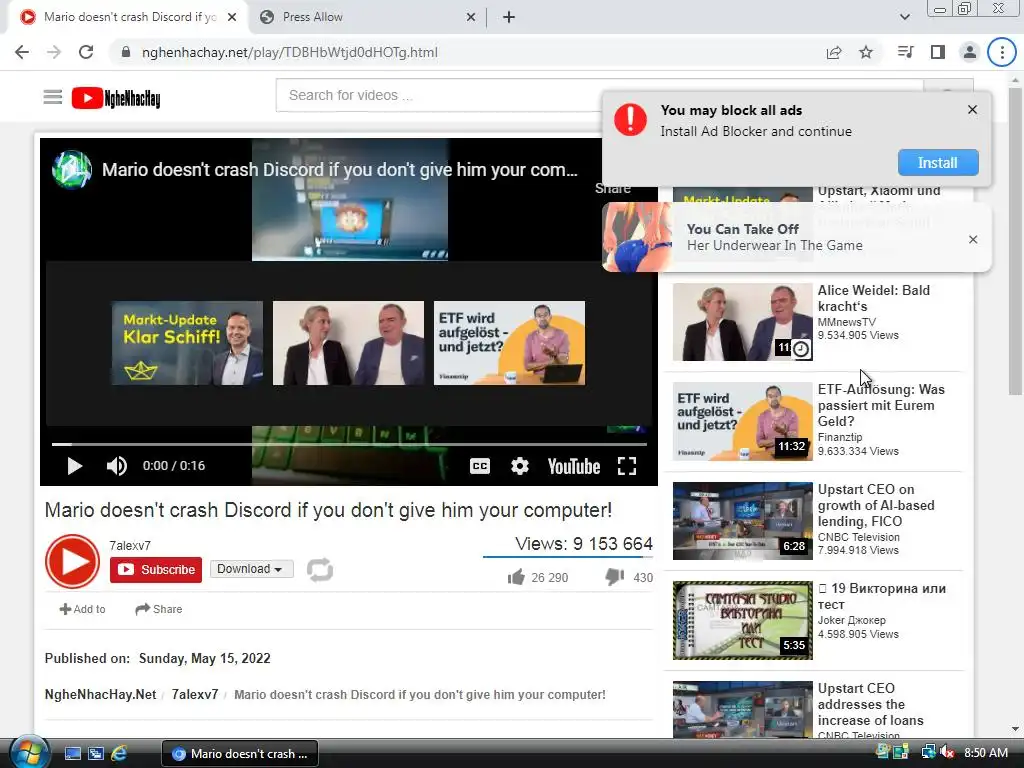Image resolution: width=1024 pixels, height=768 pixels.
Task: Expand the Download dropdown
Action: pos(251,569)
